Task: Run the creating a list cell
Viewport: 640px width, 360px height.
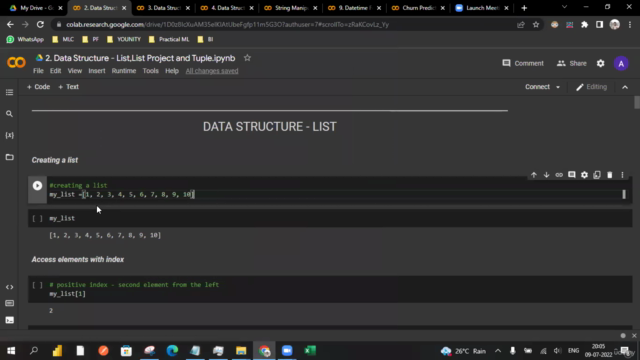Action: tap(37, 186)
